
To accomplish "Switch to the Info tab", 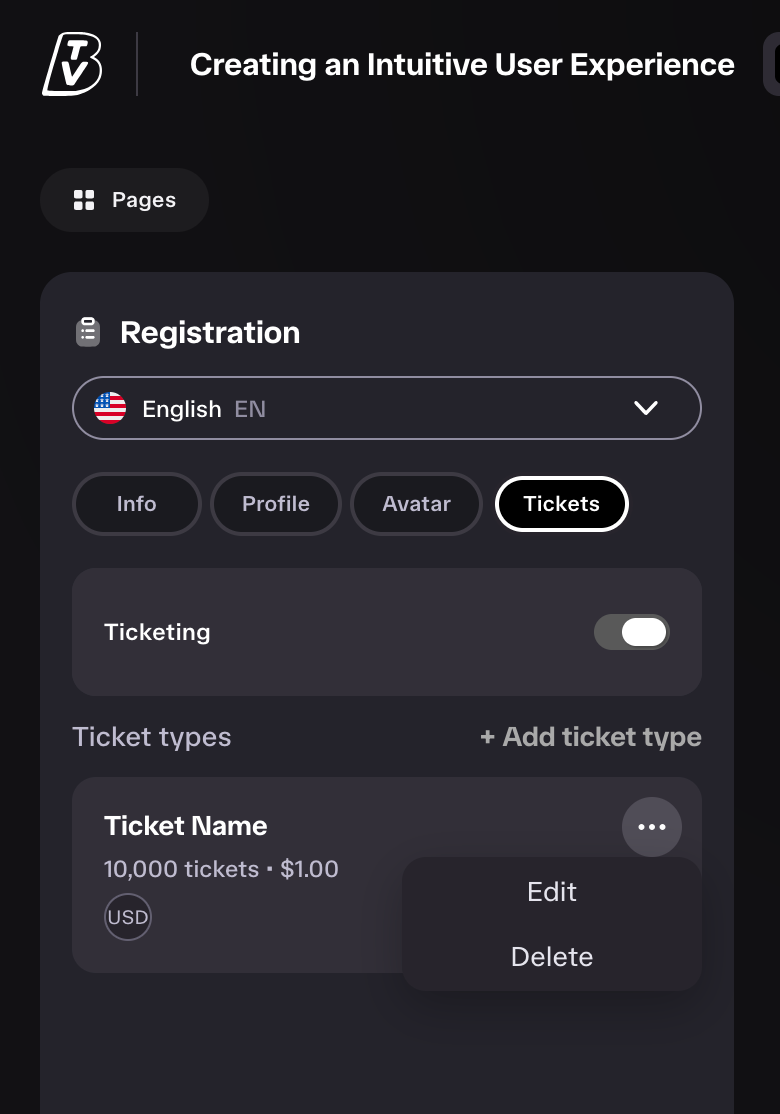I will click(136, 504).
